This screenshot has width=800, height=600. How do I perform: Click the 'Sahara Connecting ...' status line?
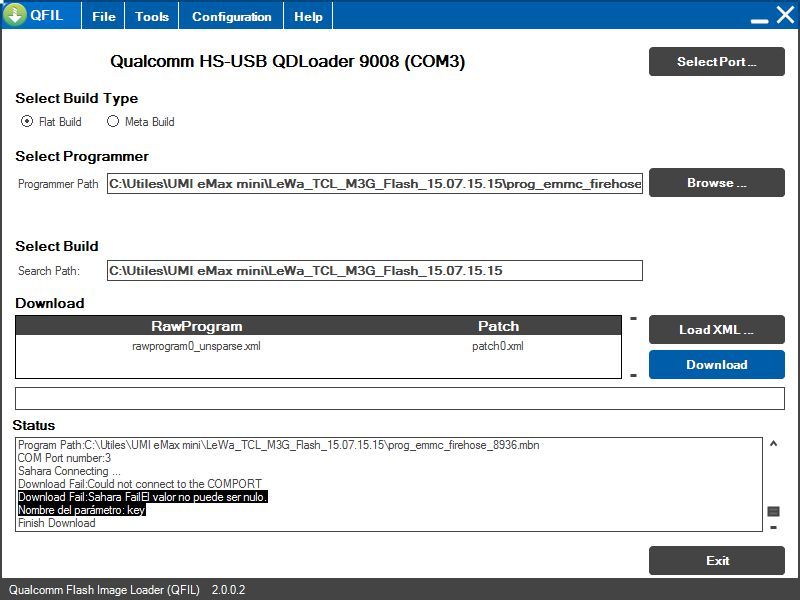pyautogui.click(x=69, y=471)
